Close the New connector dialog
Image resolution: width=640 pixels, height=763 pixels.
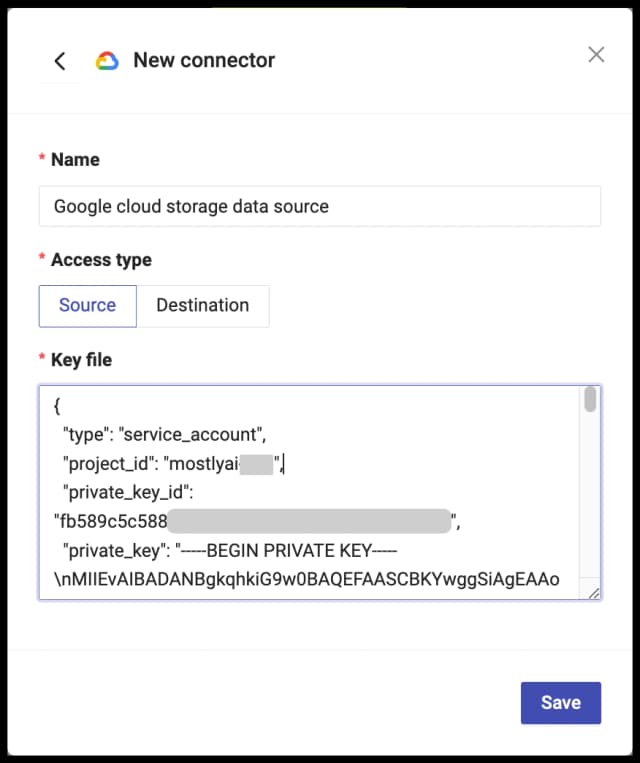[596, 54]
